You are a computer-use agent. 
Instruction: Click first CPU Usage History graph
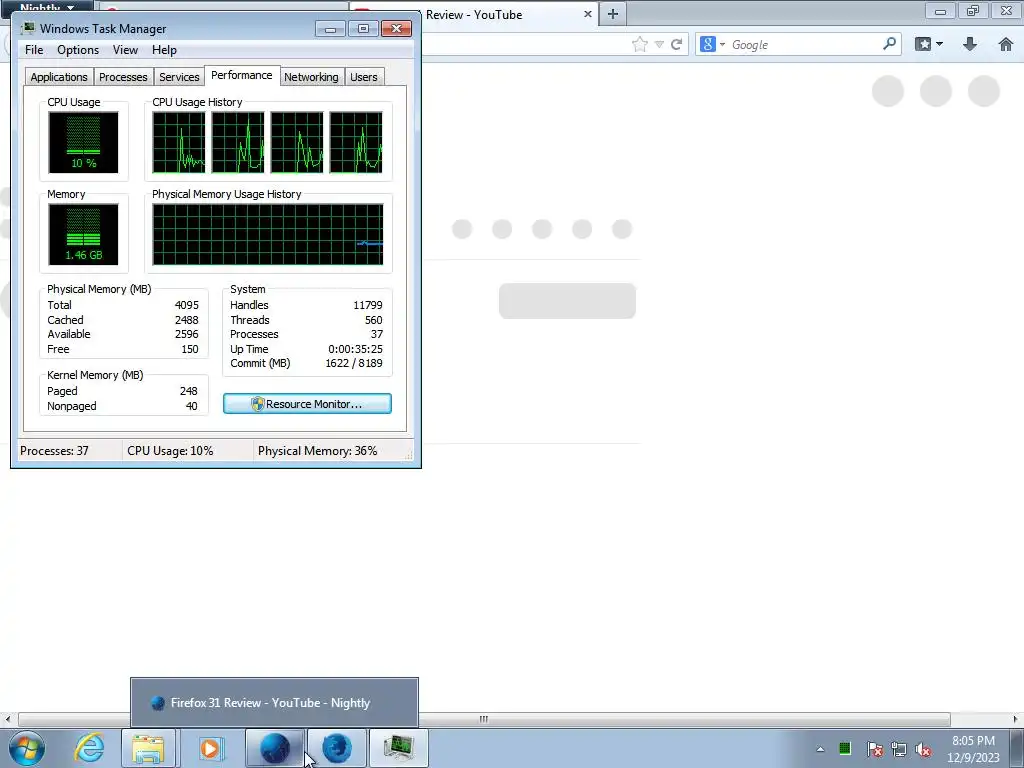point(179,142)
